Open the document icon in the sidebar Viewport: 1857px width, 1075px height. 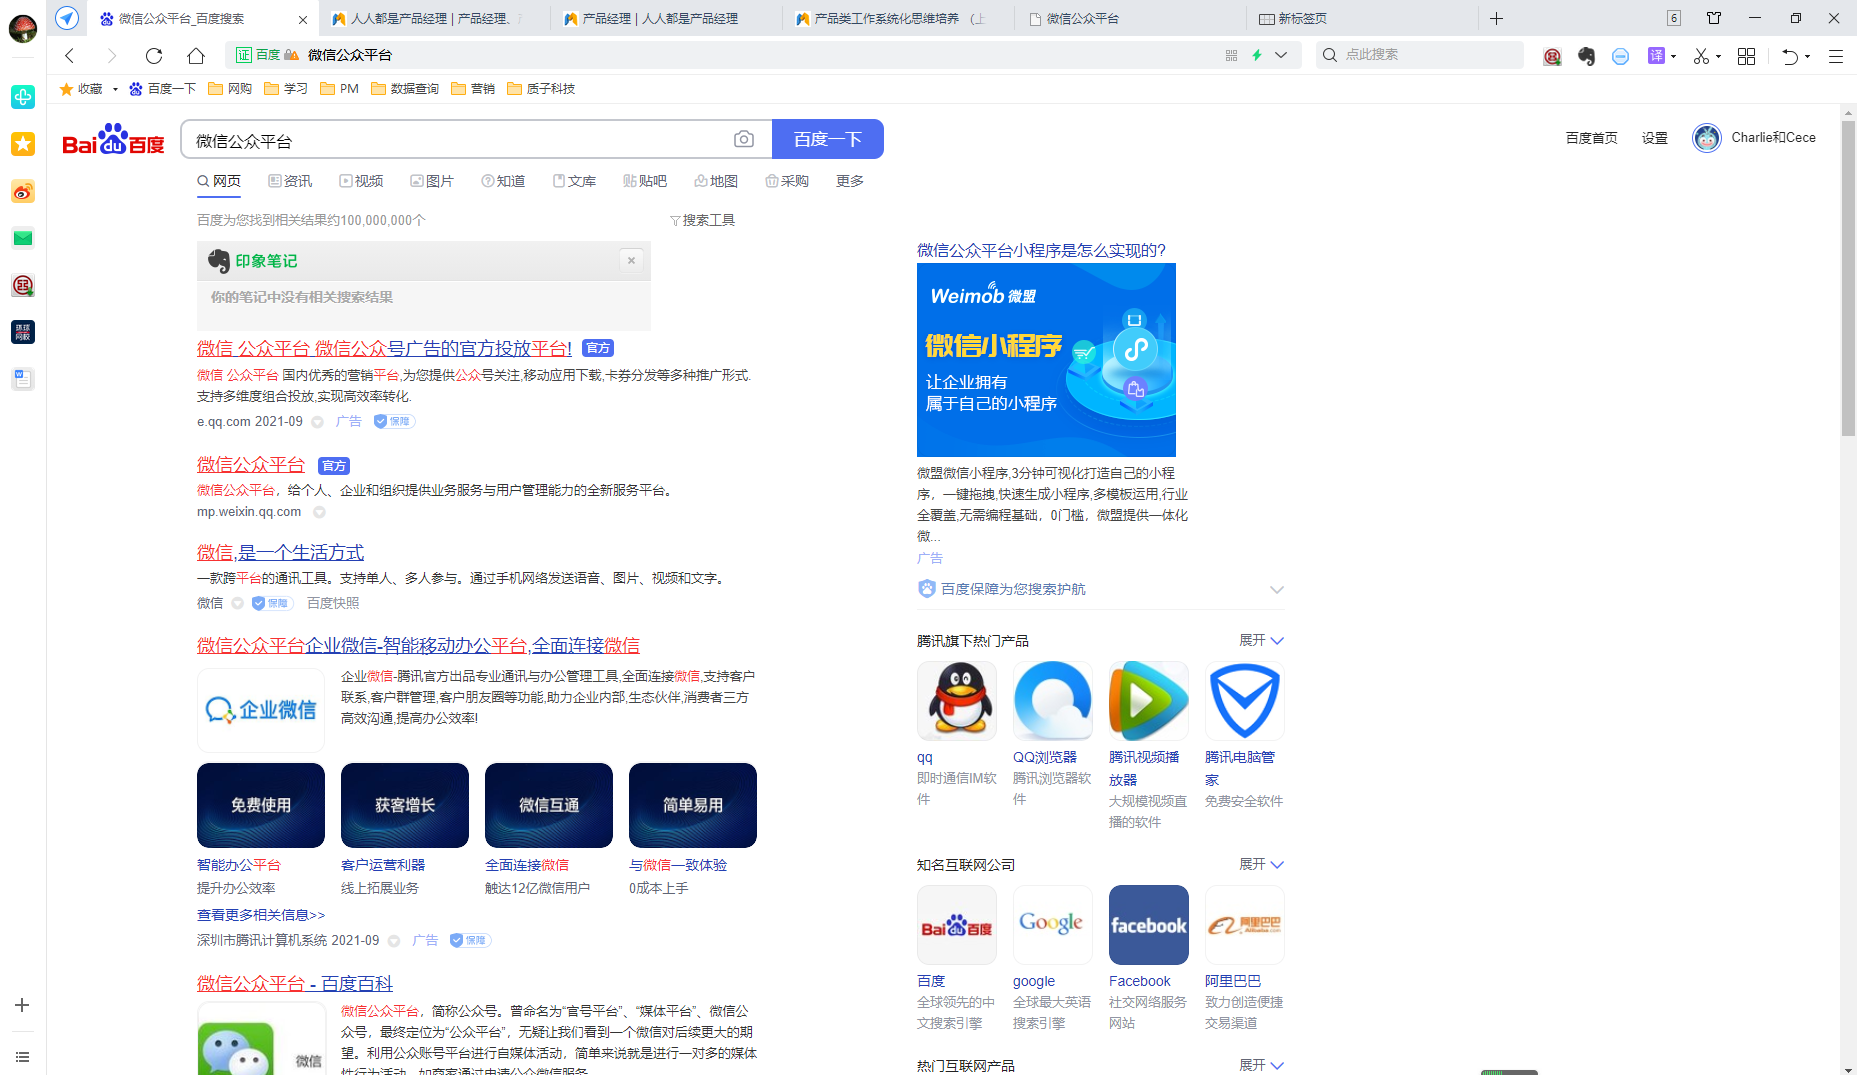[x=23, y=379]
